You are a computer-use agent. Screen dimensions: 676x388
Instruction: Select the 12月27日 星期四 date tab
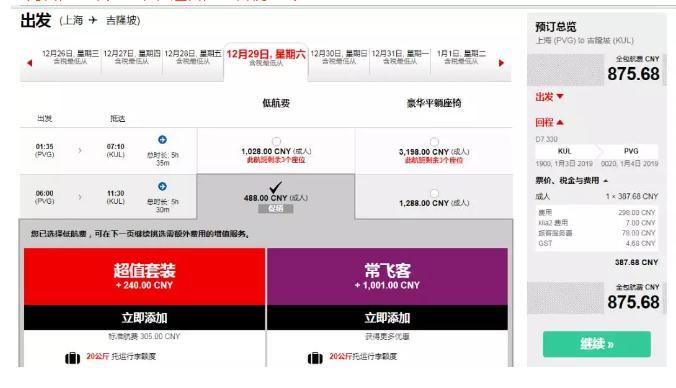point(131,57)
